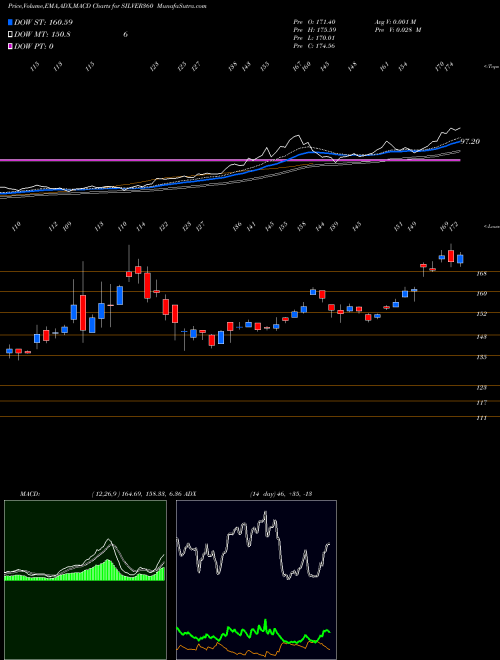Click the white DOW MT legend swatch
Image resolution: width=500 pixels, height=660 pixels.
10,34
